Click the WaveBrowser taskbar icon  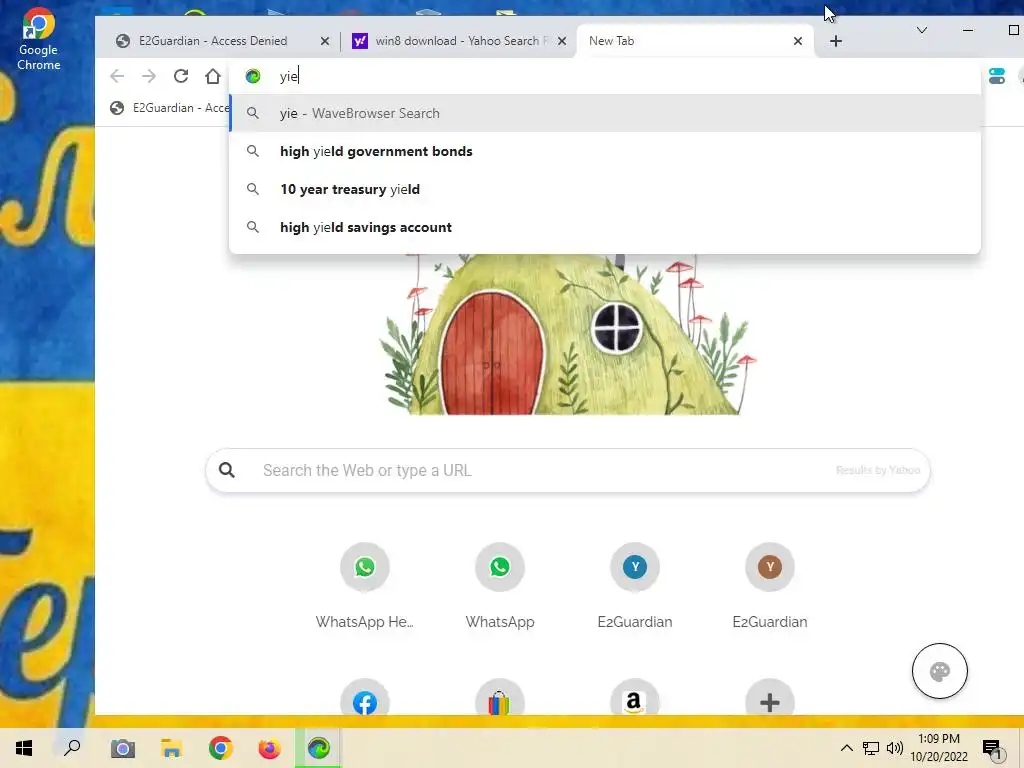click(x=319, y=748)
